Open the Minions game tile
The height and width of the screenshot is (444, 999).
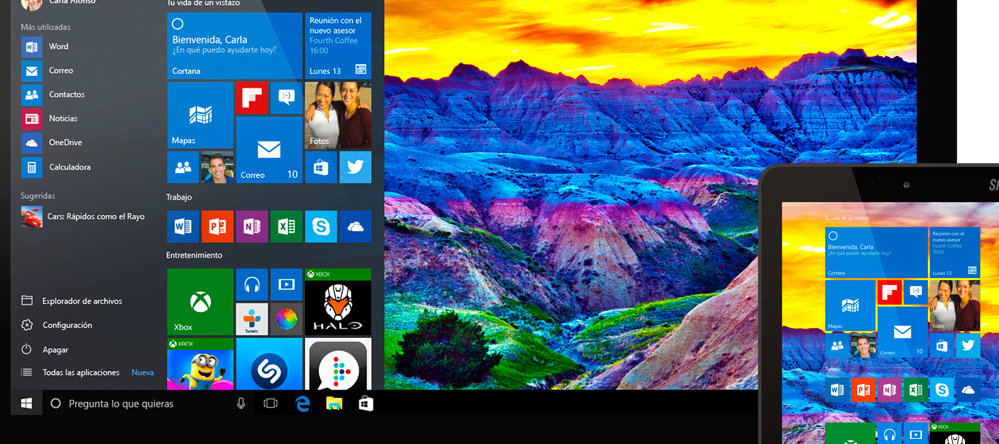point(200,364)
